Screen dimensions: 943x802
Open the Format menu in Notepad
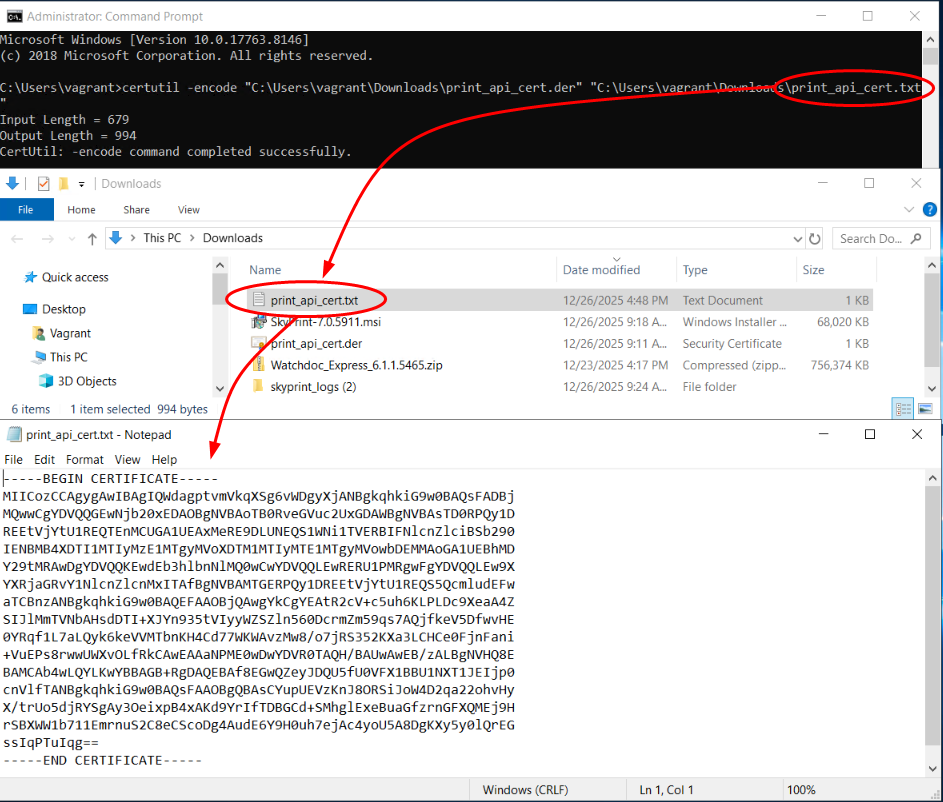coord(85,459)
